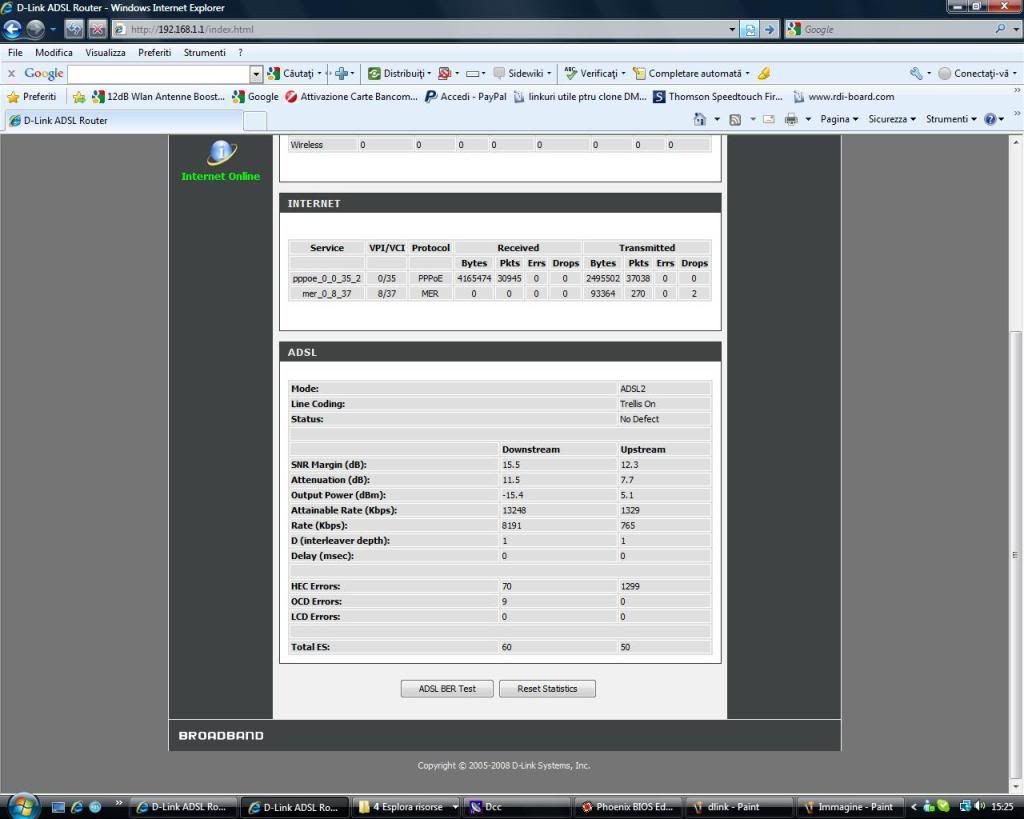The width and height of the screenshot is (1024, 819).
Task: Click the Google search magnifier icon
Action: point(1001,29)
